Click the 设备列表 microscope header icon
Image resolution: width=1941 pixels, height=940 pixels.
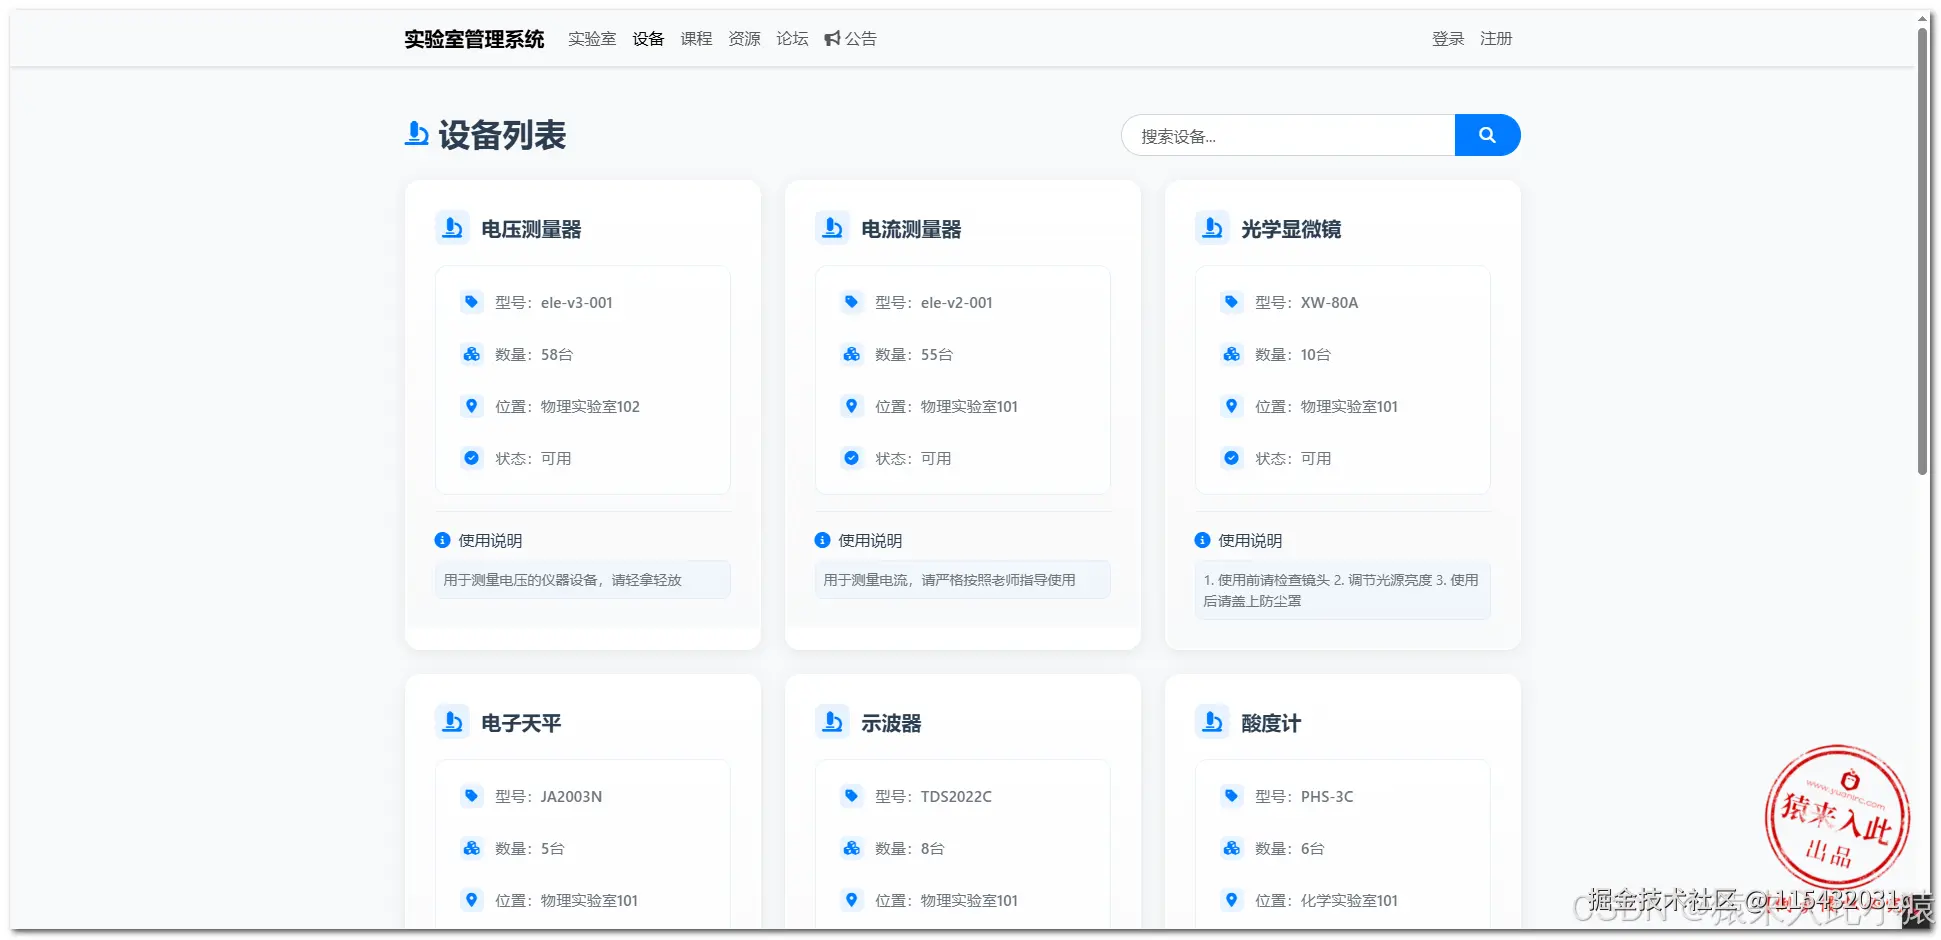(415, 133)
